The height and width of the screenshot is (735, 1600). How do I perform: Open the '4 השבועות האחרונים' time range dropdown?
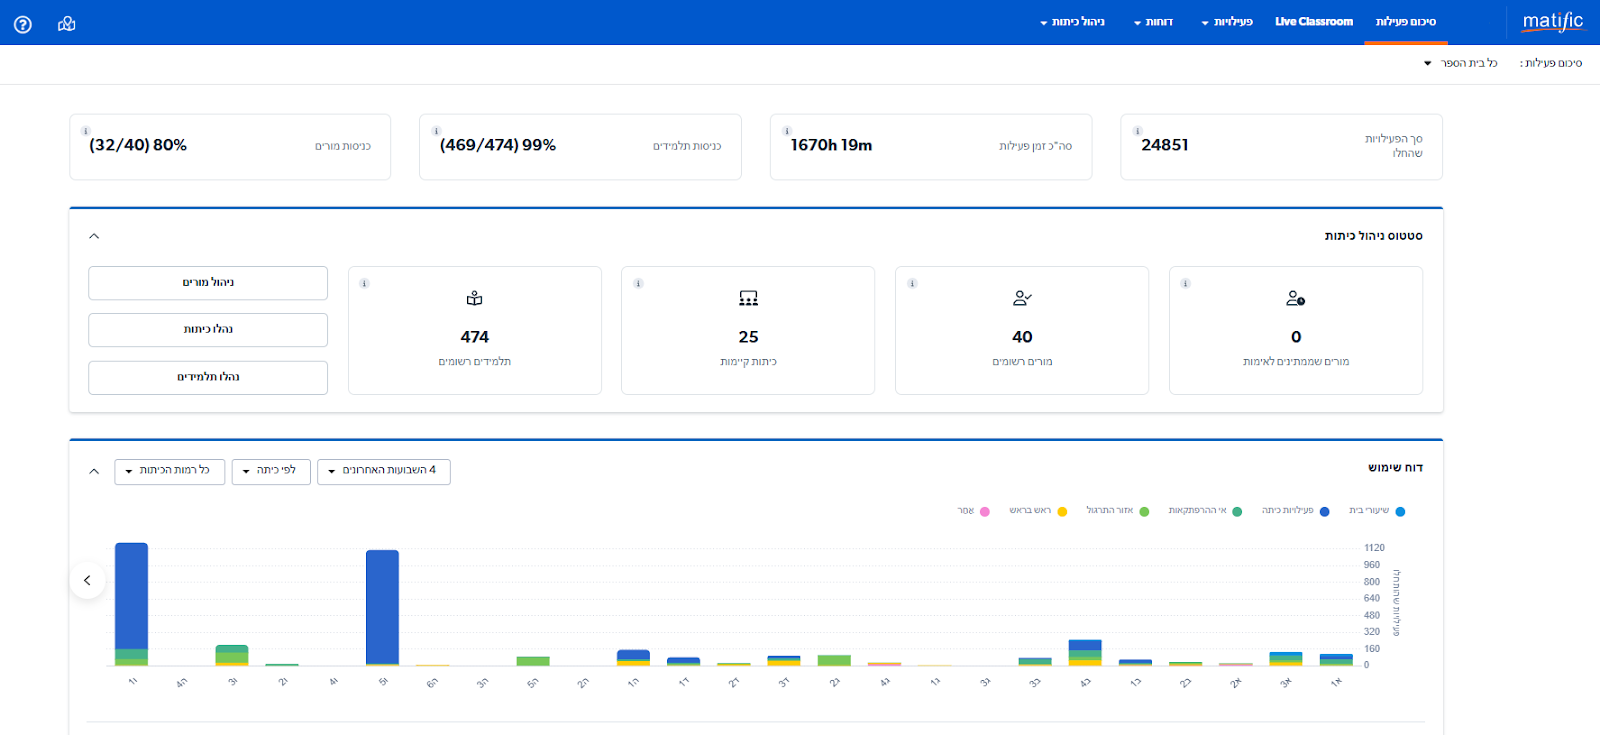pos(384,471)
